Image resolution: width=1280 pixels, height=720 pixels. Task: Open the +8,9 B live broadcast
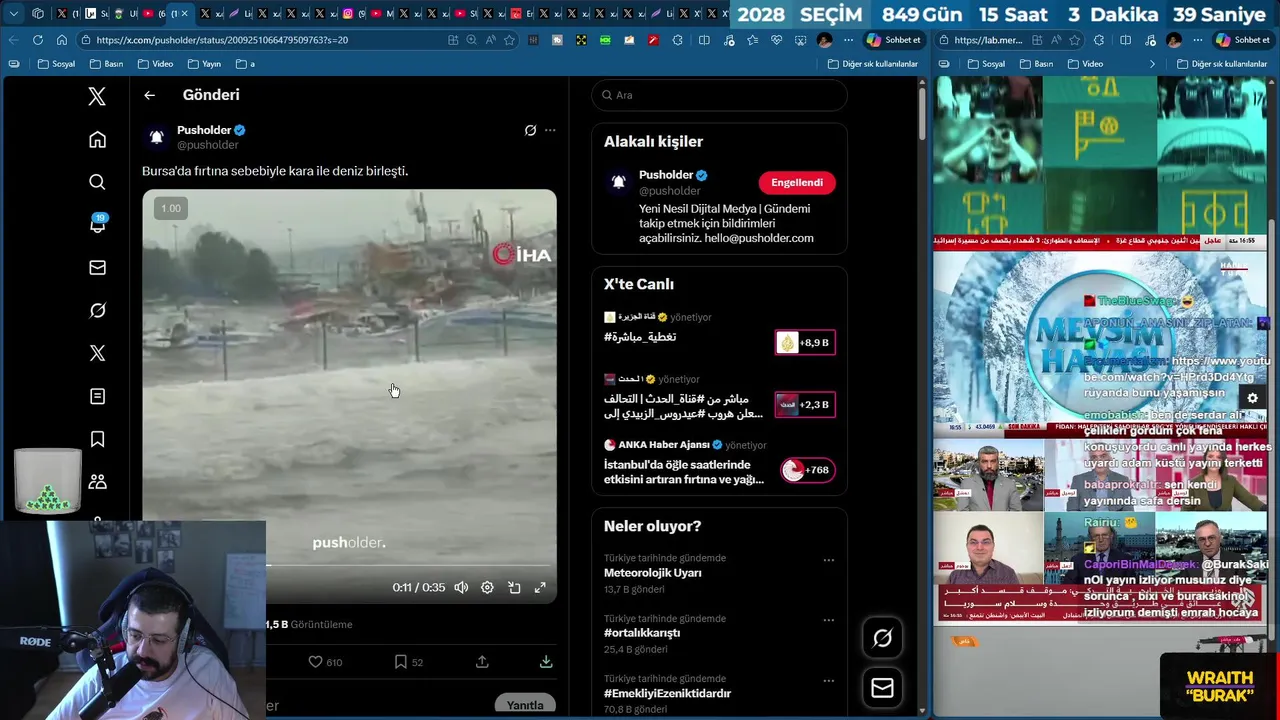pyautogui.click(x=805, y=343)
